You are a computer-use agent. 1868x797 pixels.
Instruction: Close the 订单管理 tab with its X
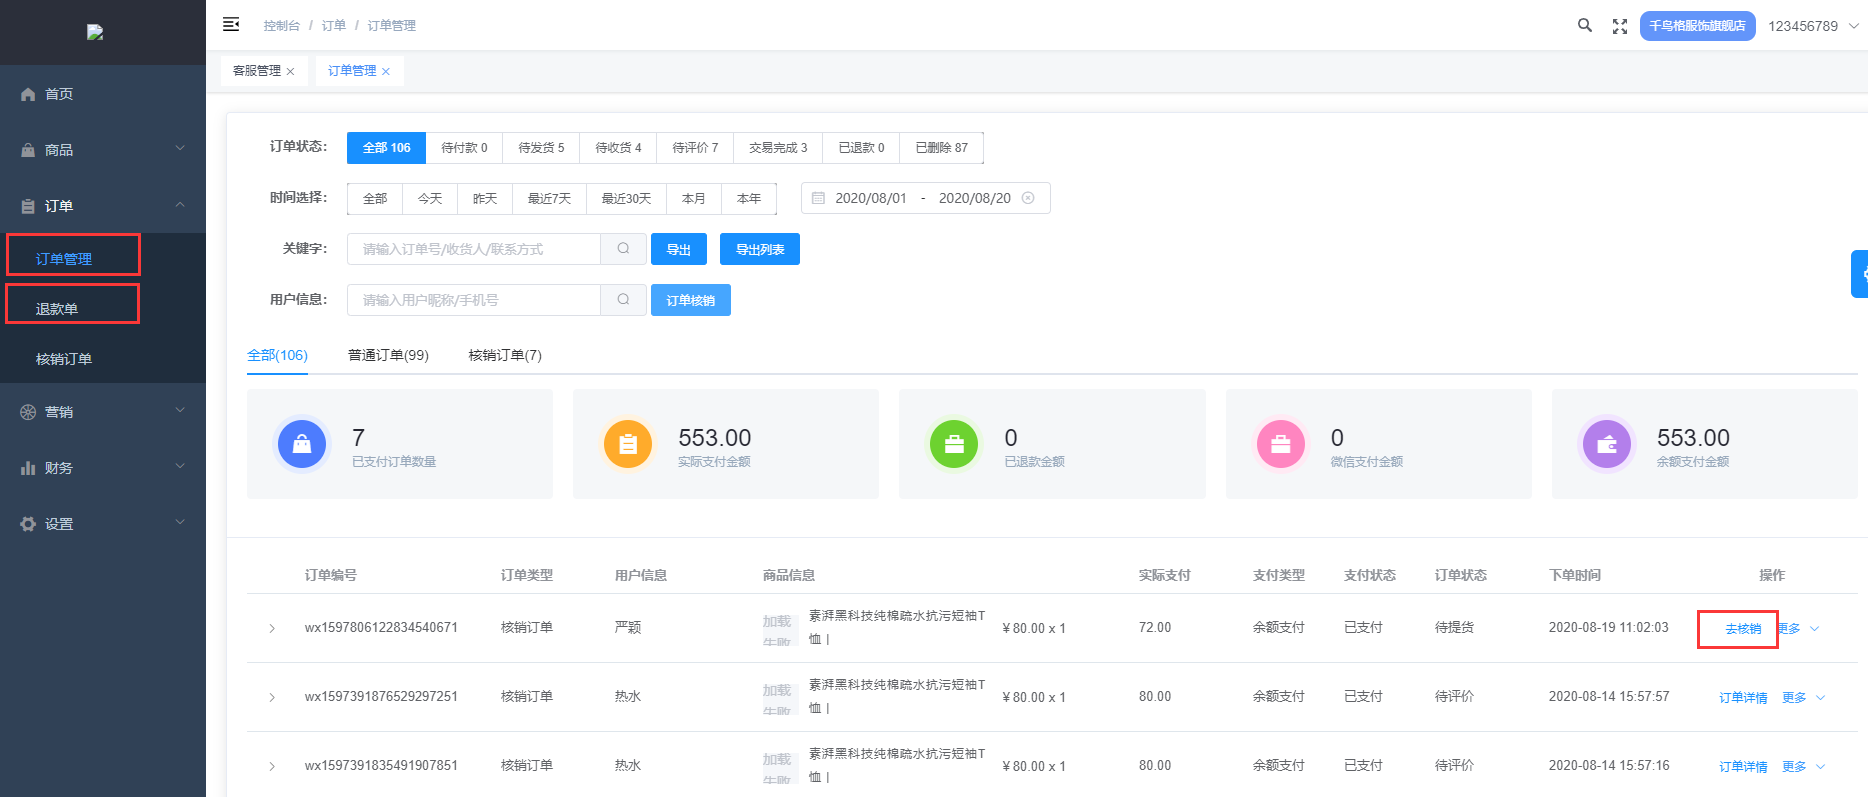(x=386, y=71)
